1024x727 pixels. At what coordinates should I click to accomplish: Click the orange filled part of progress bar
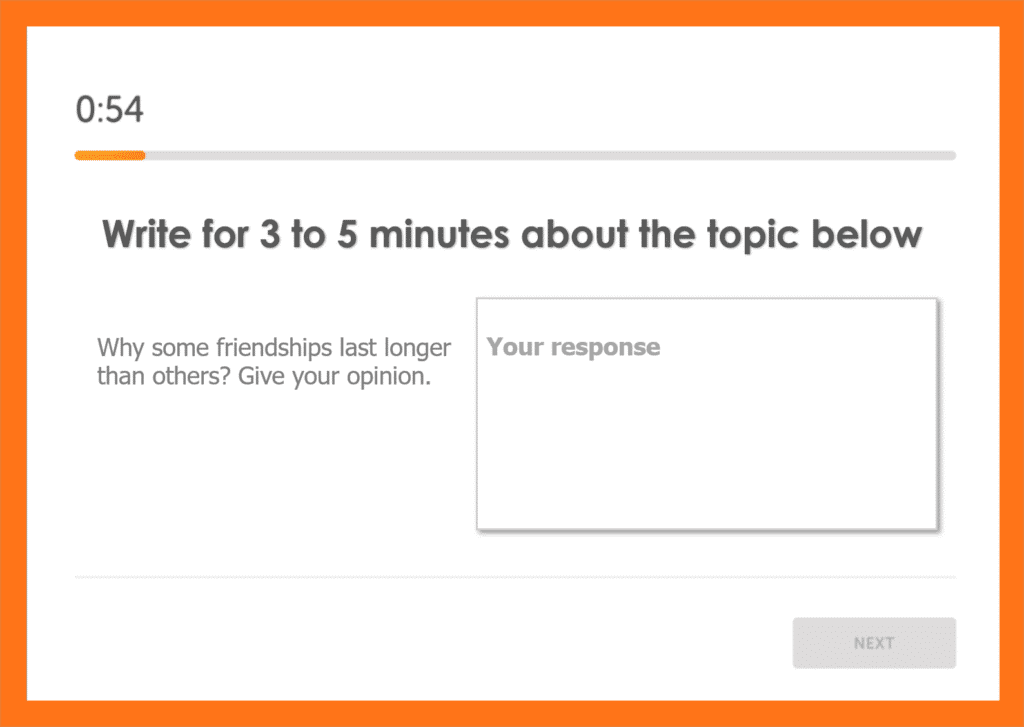tap(110, 155)
